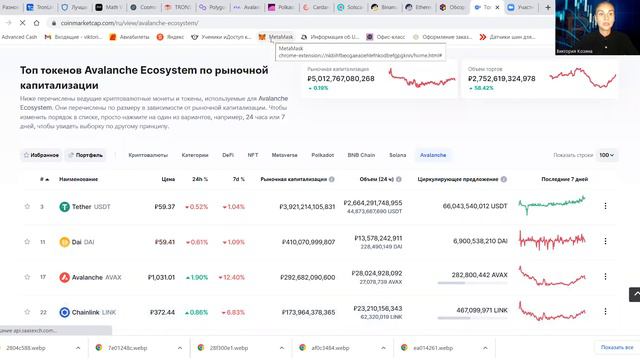Switch to the NFT tab
640x360 pixels.
(253, 155)
